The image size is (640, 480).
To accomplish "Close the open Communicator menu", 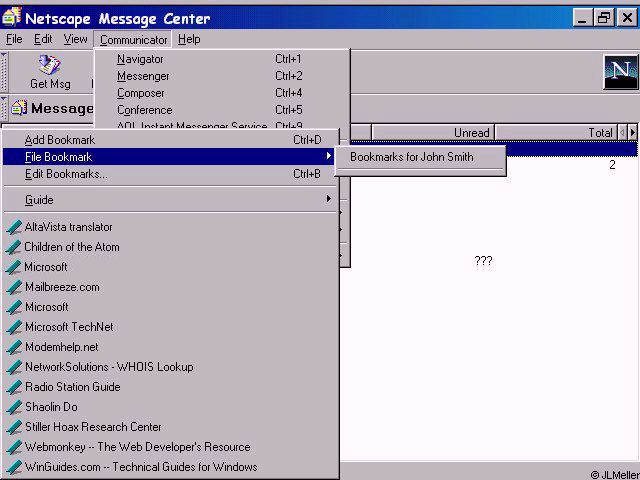I will 133,40.
